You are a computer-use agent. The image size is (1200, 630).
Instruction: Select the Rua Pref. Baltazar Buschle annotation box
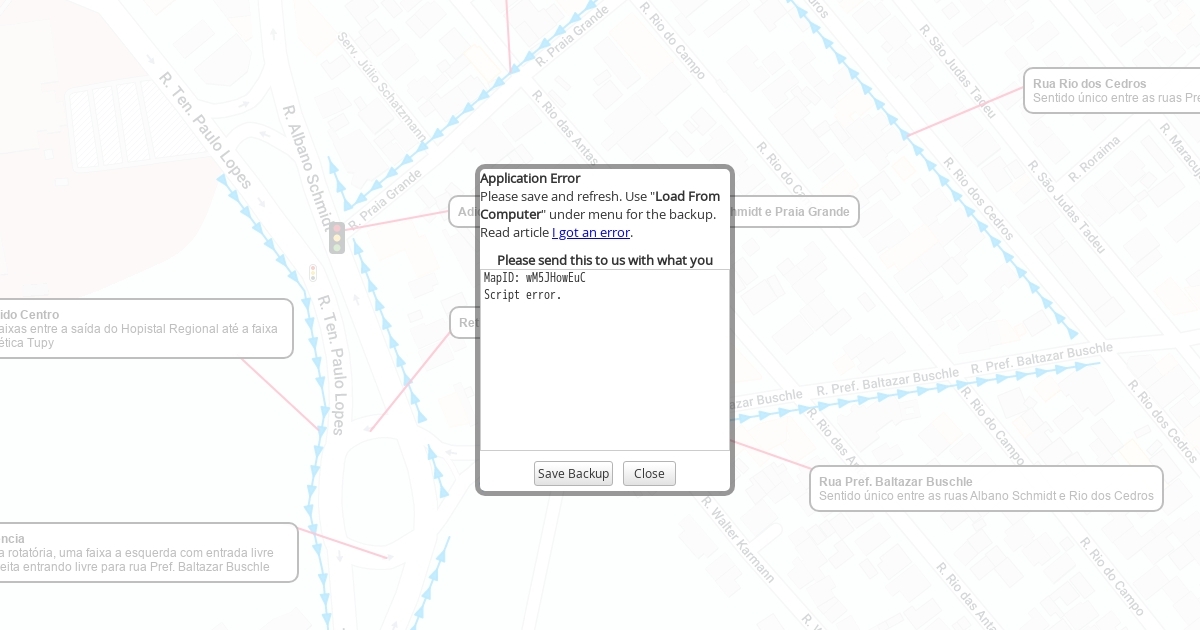(985, 488)
